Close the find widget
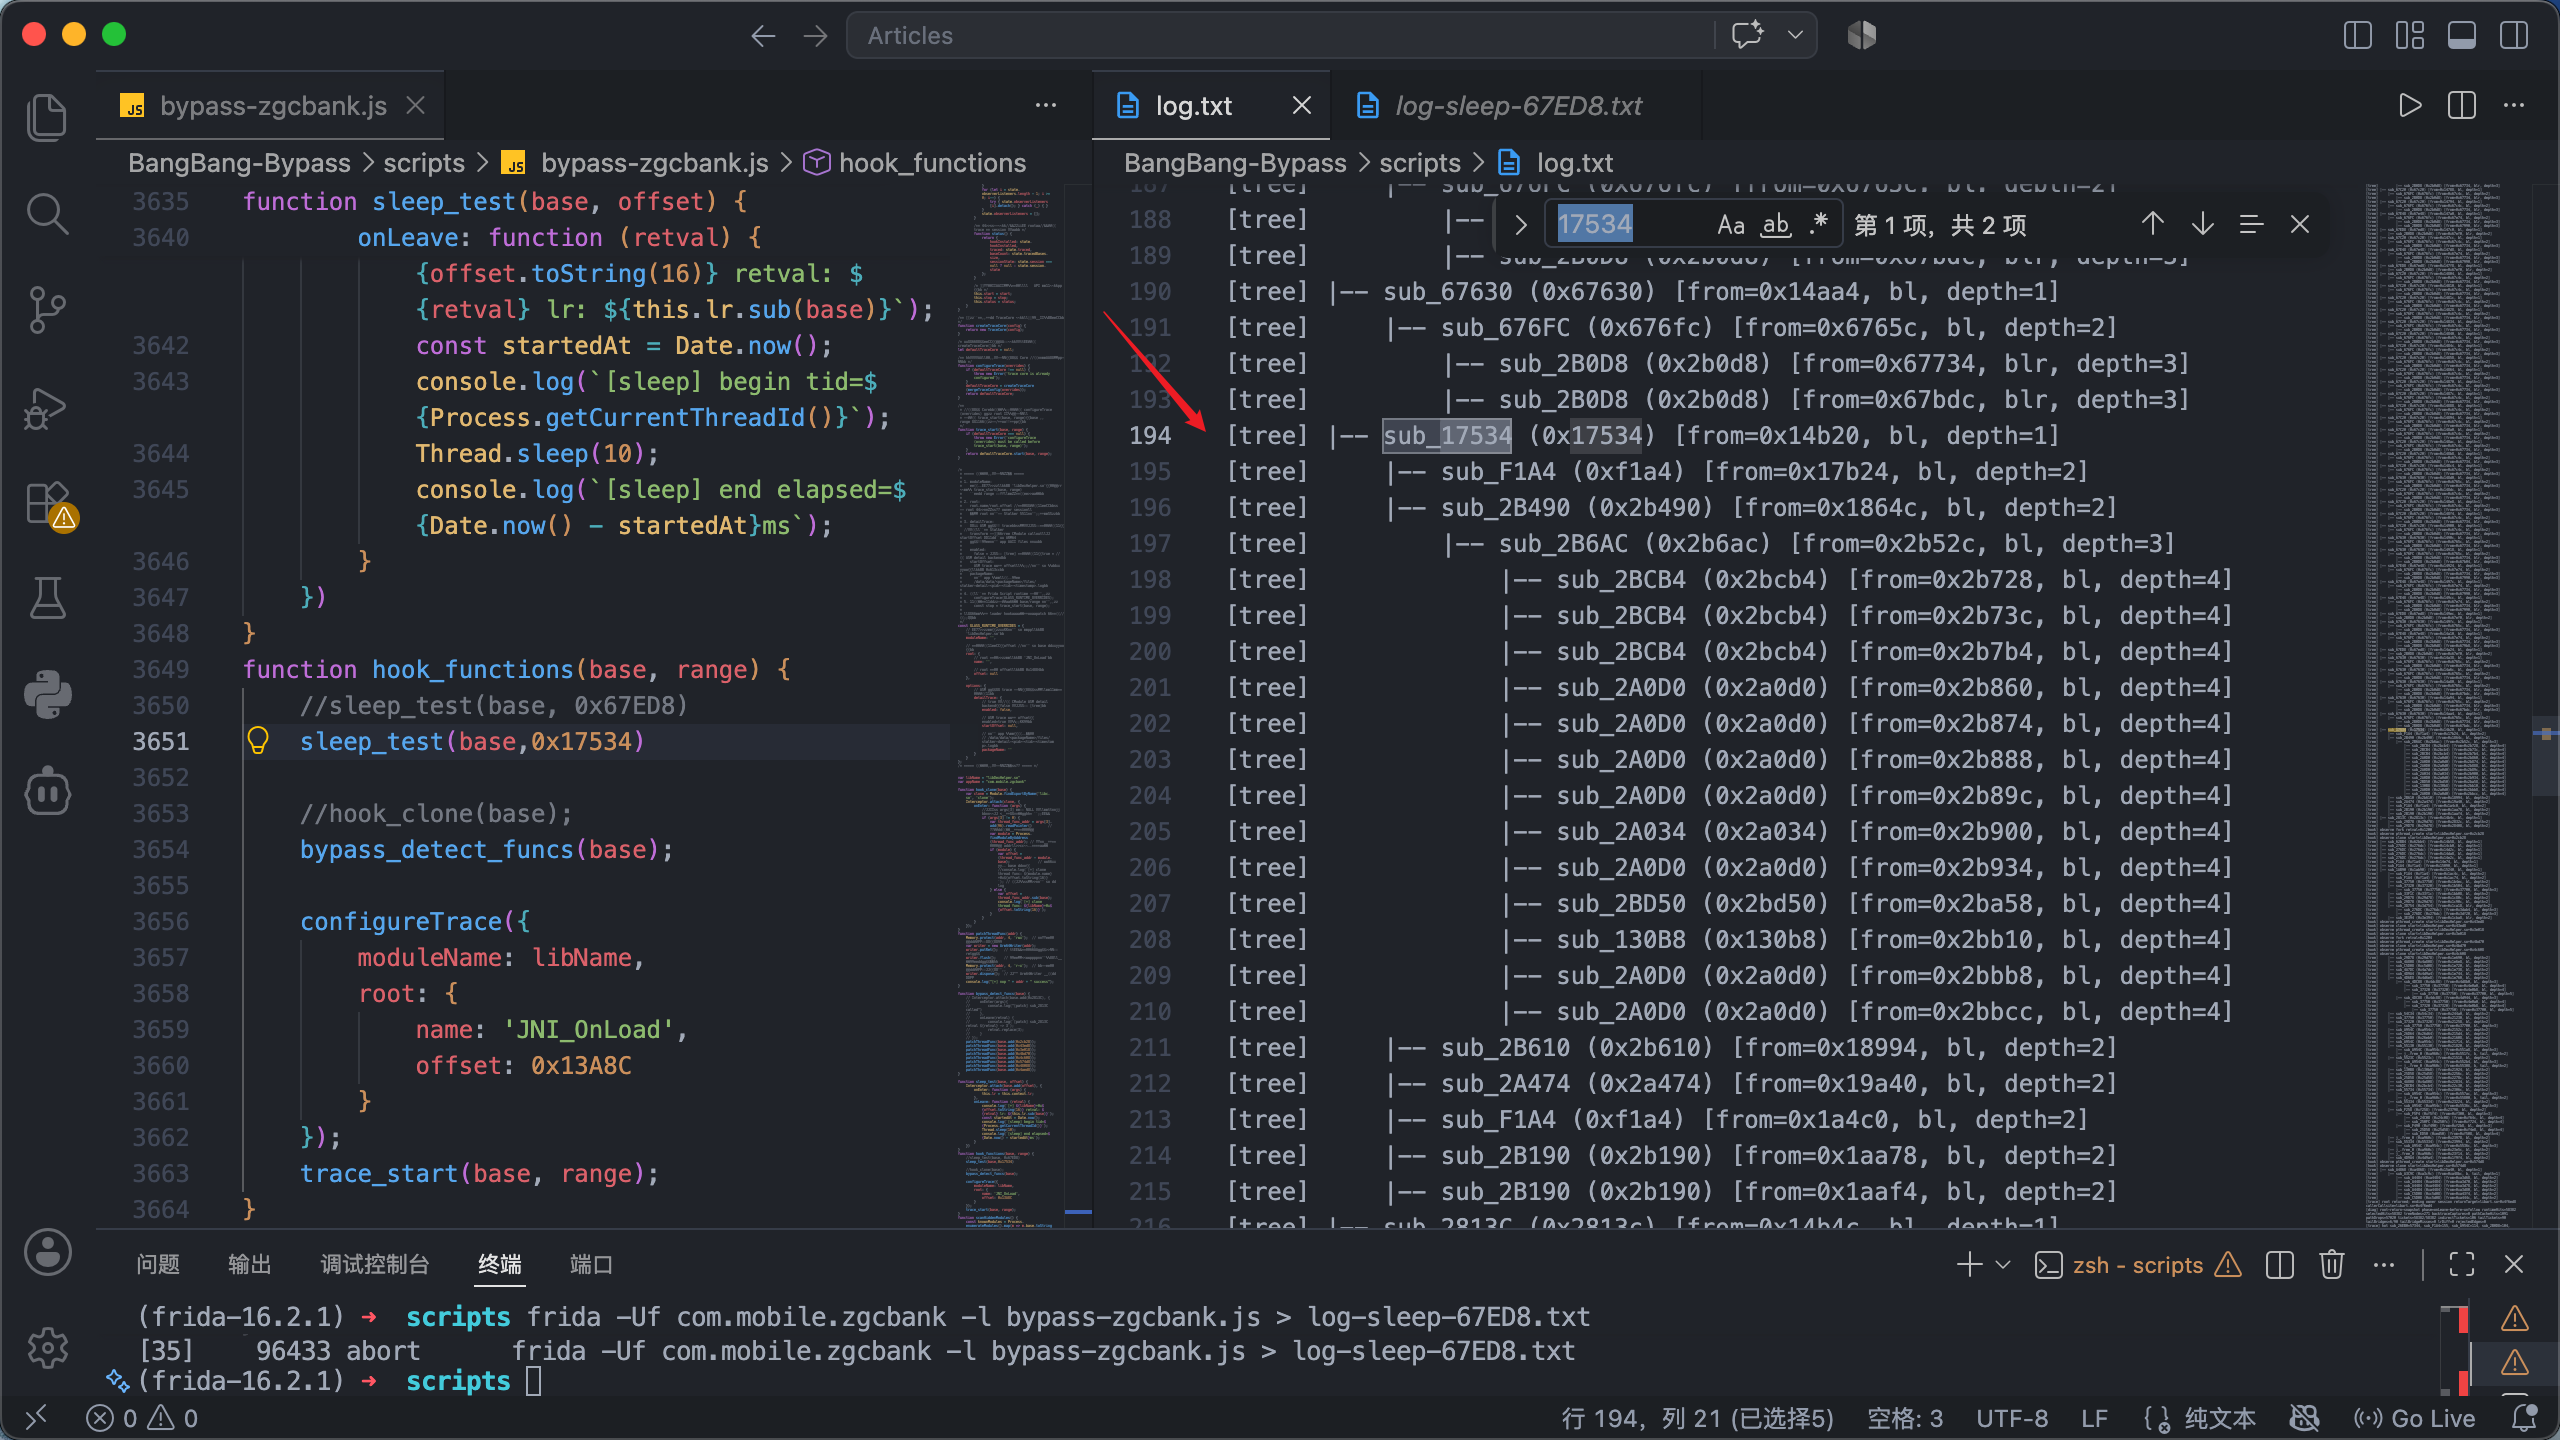 (2300, 224)
